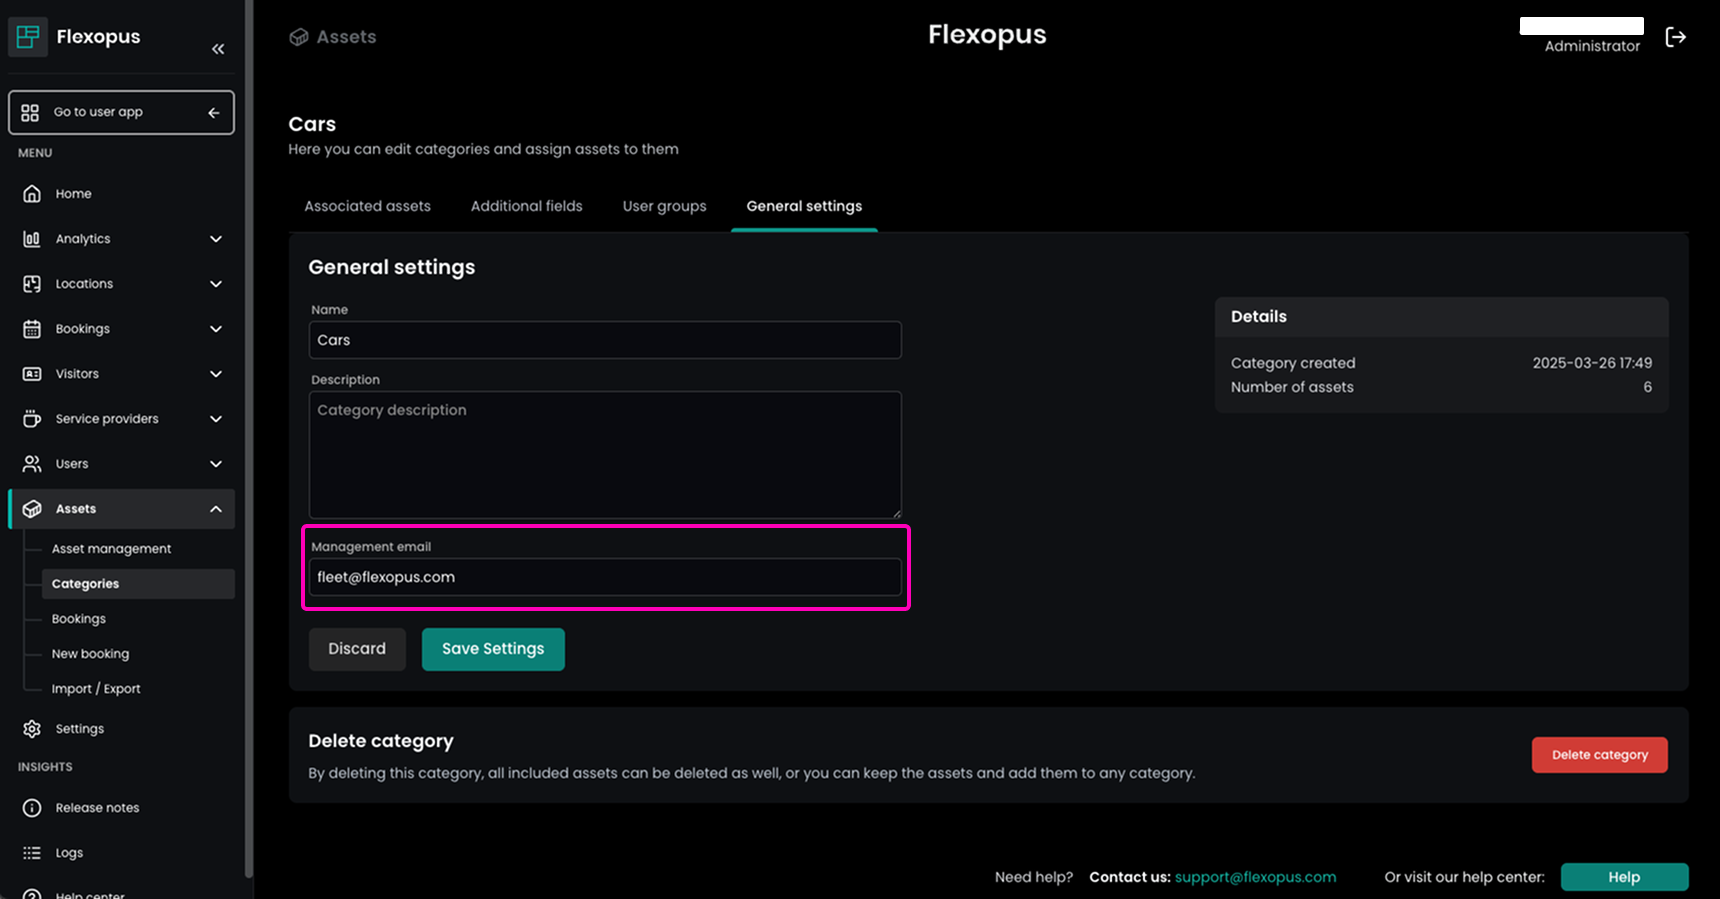Open the User groups tab

[x=664, y=206]
